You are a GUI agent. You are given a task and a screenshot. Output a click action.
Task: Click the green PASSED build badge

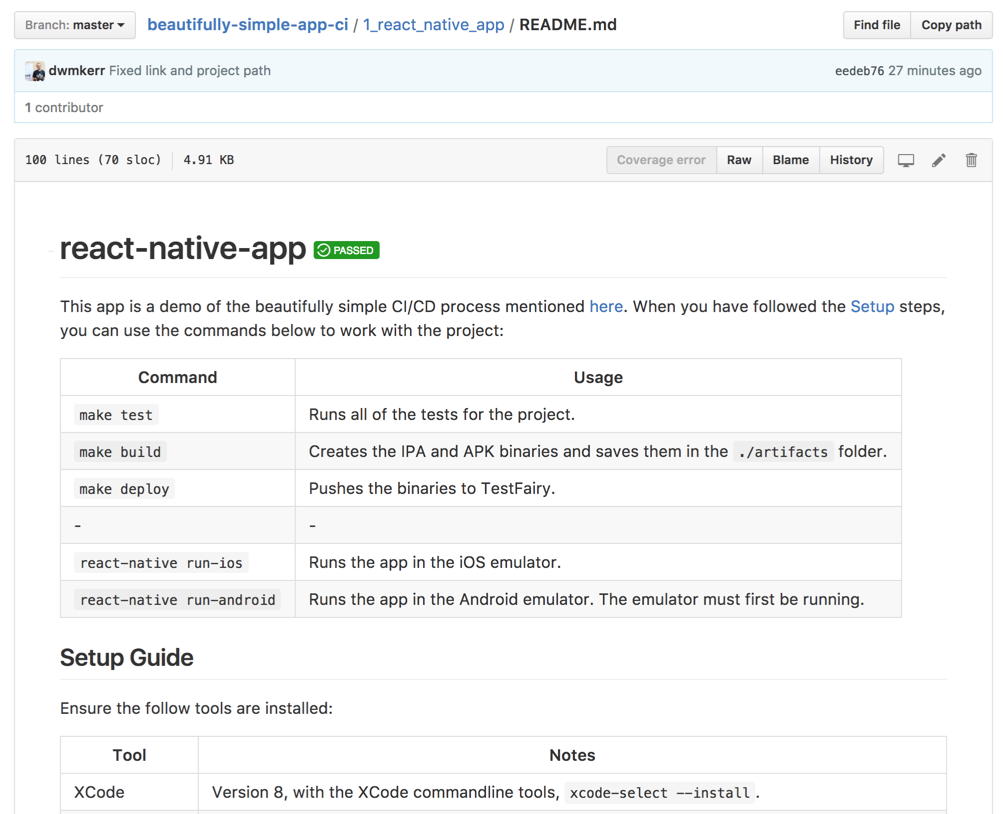pos(347,250)
